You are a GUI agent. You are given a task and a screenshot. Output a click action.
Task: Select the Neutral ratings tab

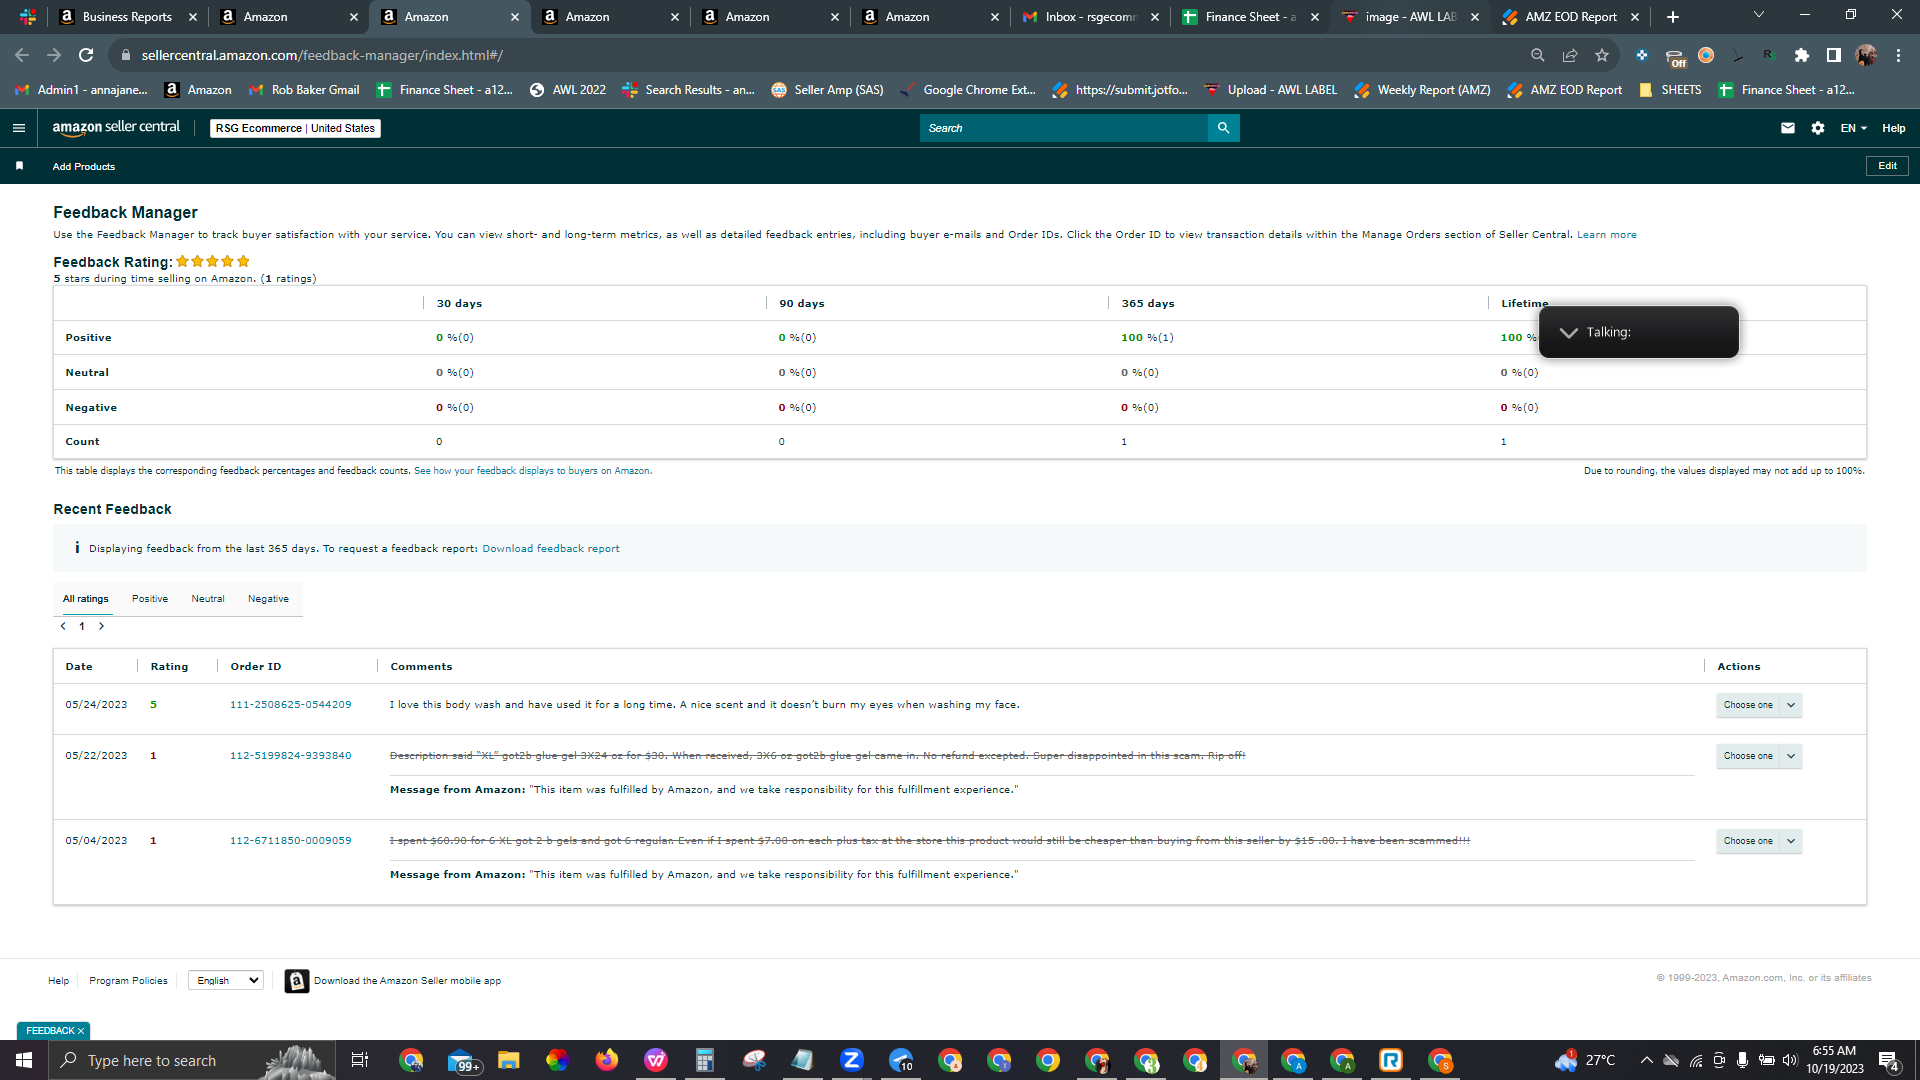point(208,599)
